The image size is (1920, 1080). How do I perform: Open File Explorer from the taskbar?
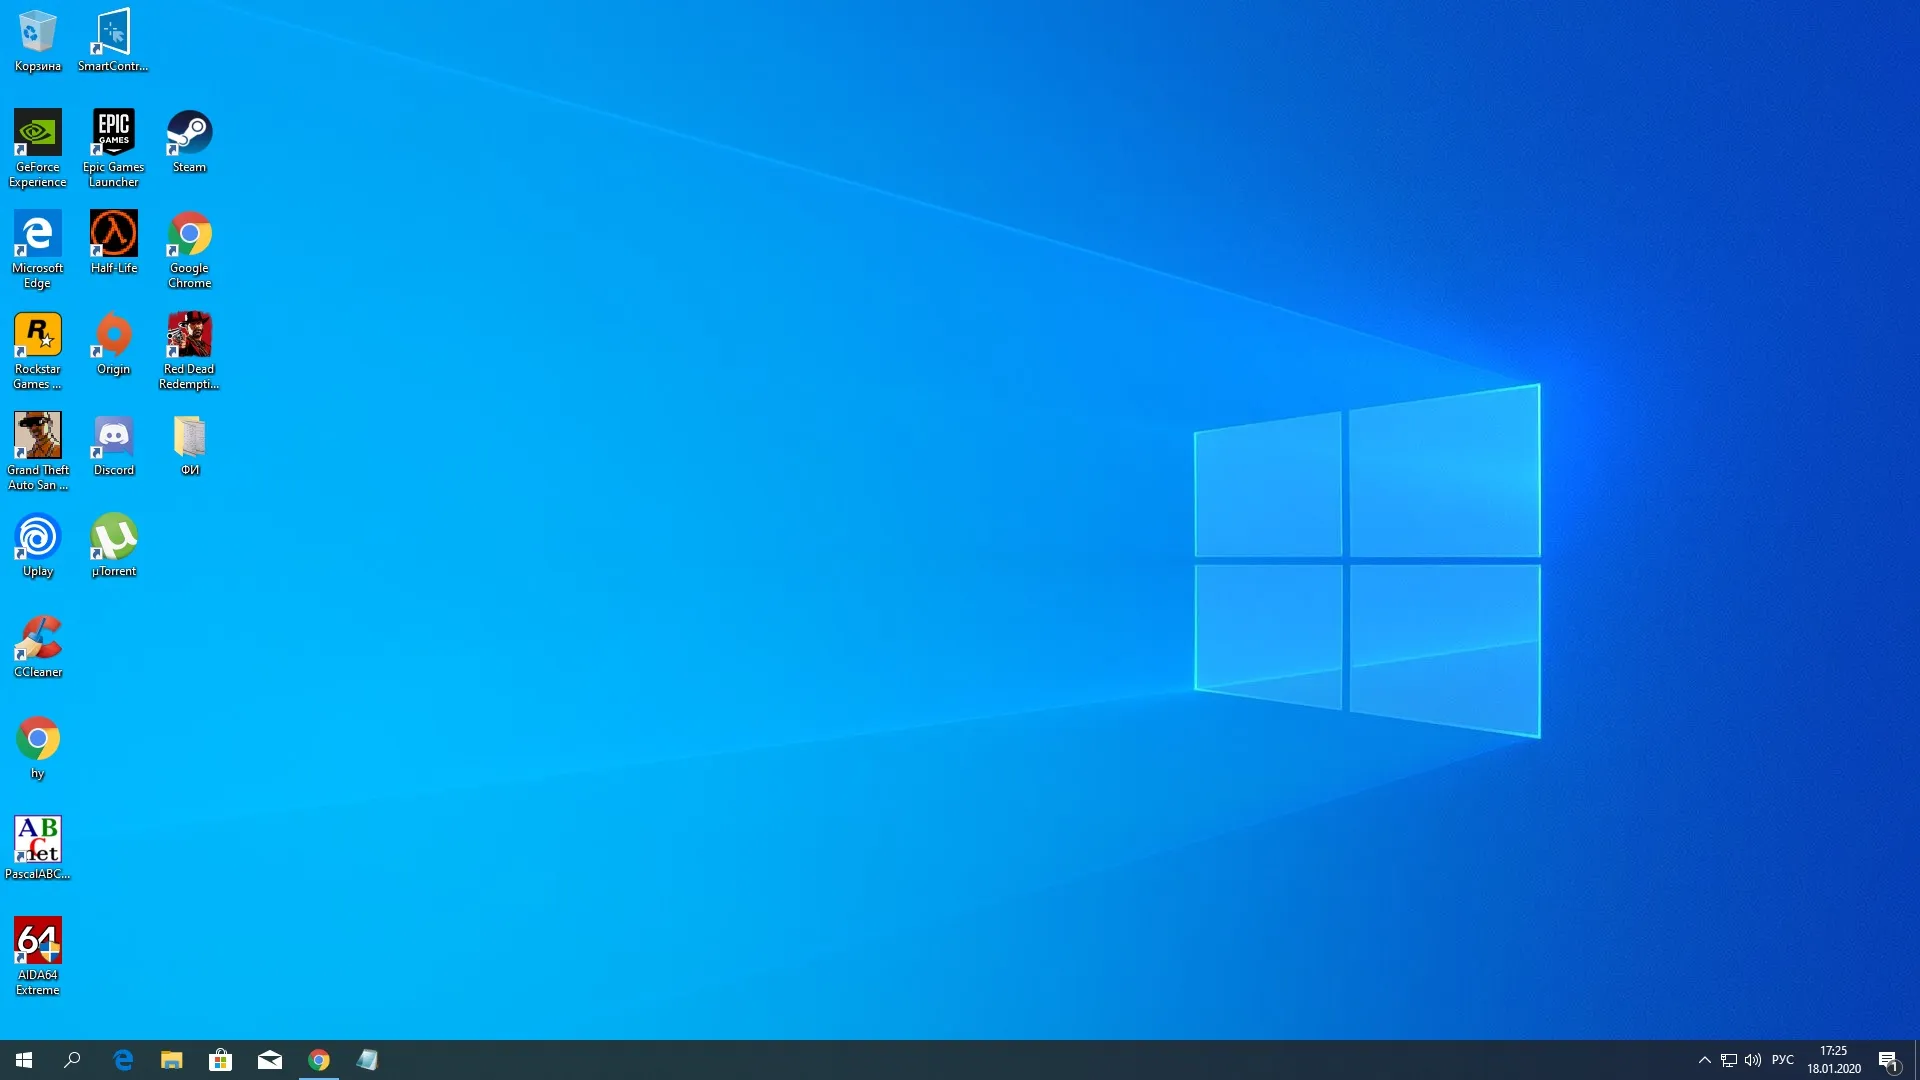tap(172, 1060)
